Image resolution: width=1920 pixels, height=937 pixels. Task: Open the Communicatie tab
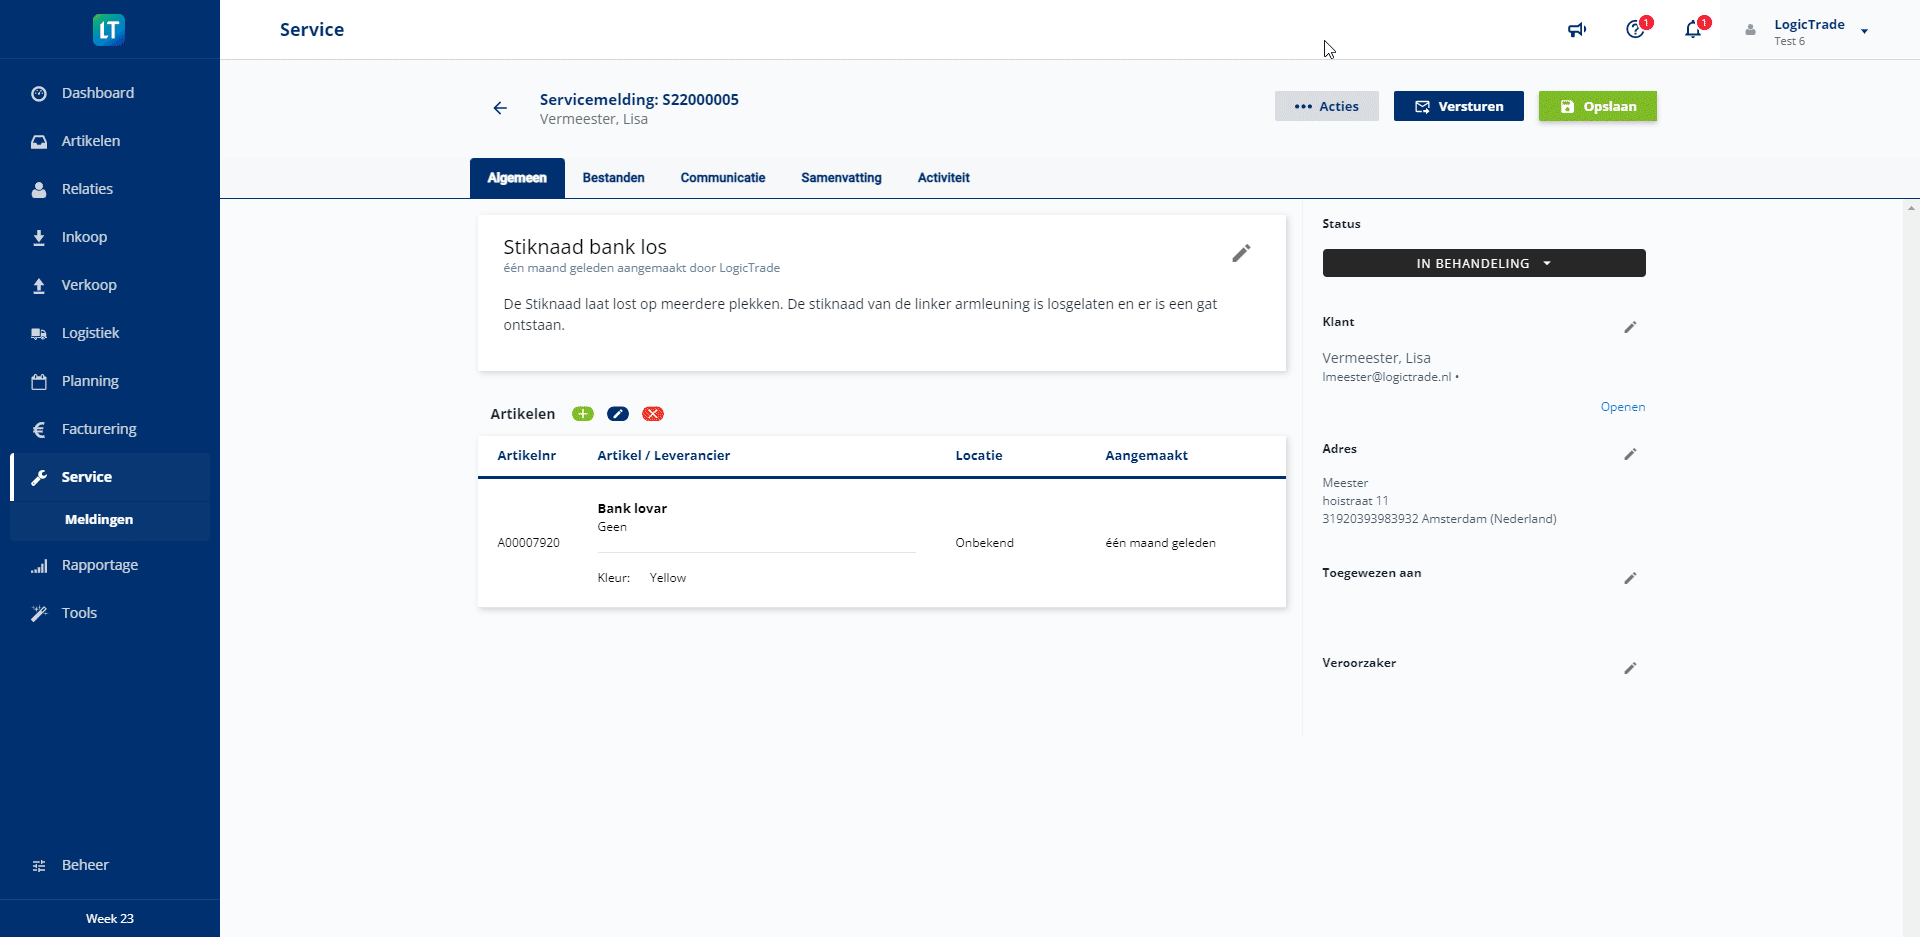pos(722,178)
